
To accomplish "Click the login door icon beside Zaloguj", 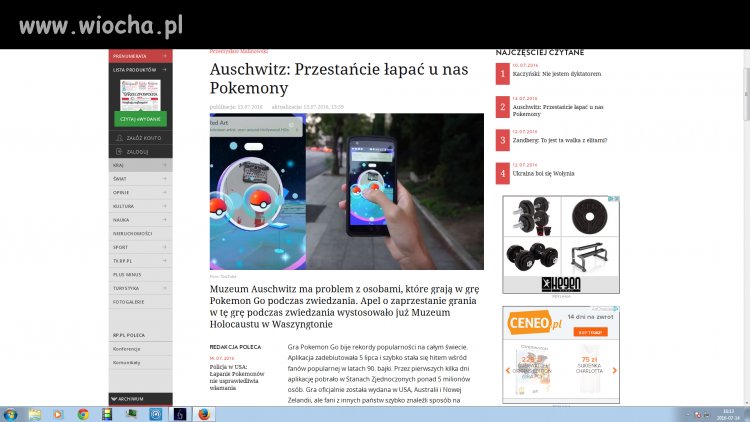I will tap(119, 152).
